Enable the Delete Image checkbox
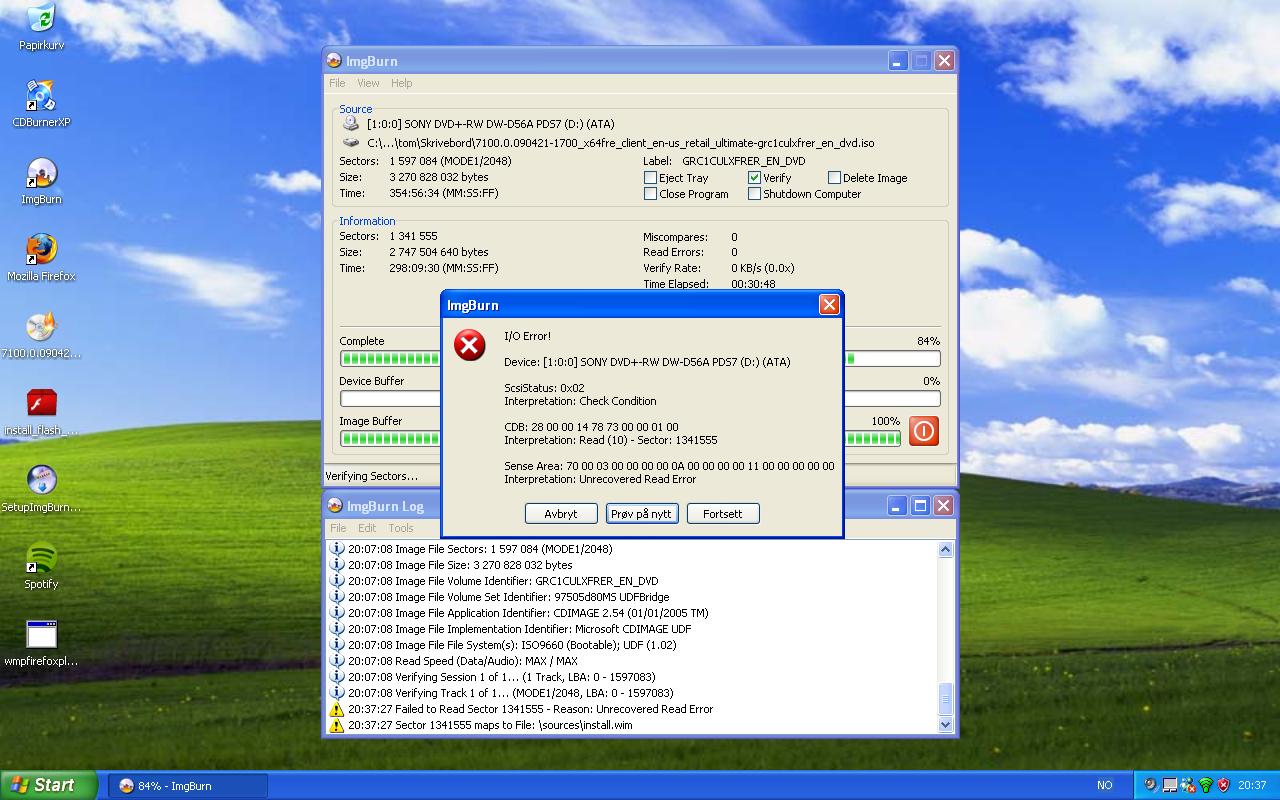1280x800 pixels. (834, 178)
